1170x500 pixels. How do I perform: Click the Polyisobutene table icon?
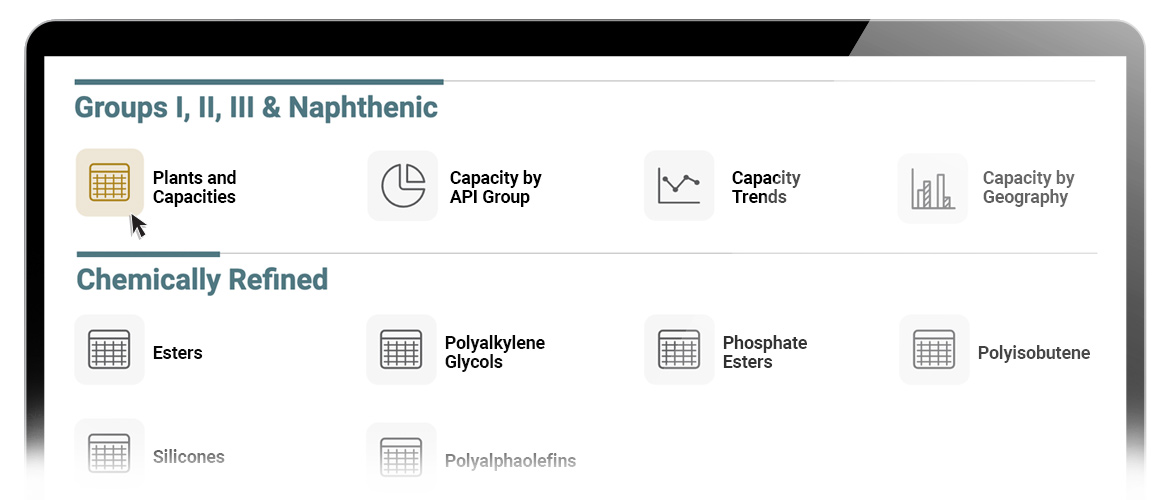point(934,349)
